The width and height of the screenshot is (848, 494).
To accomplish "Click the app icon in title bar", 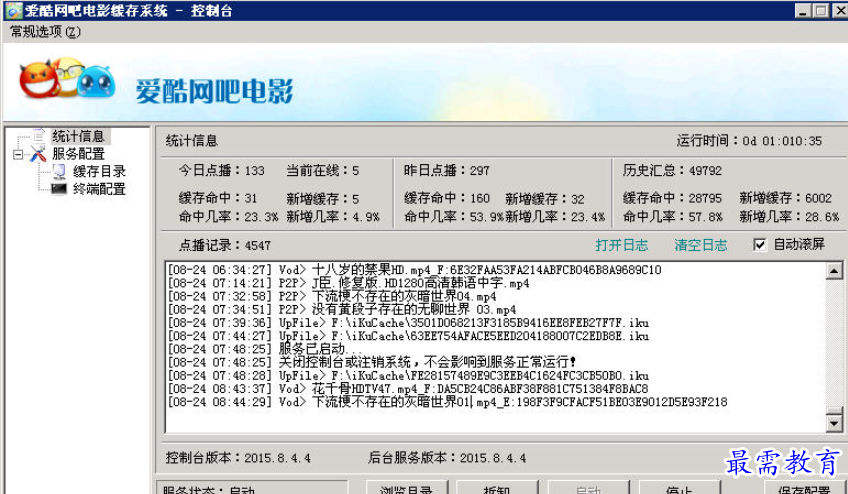I will [x=14, y=10].
